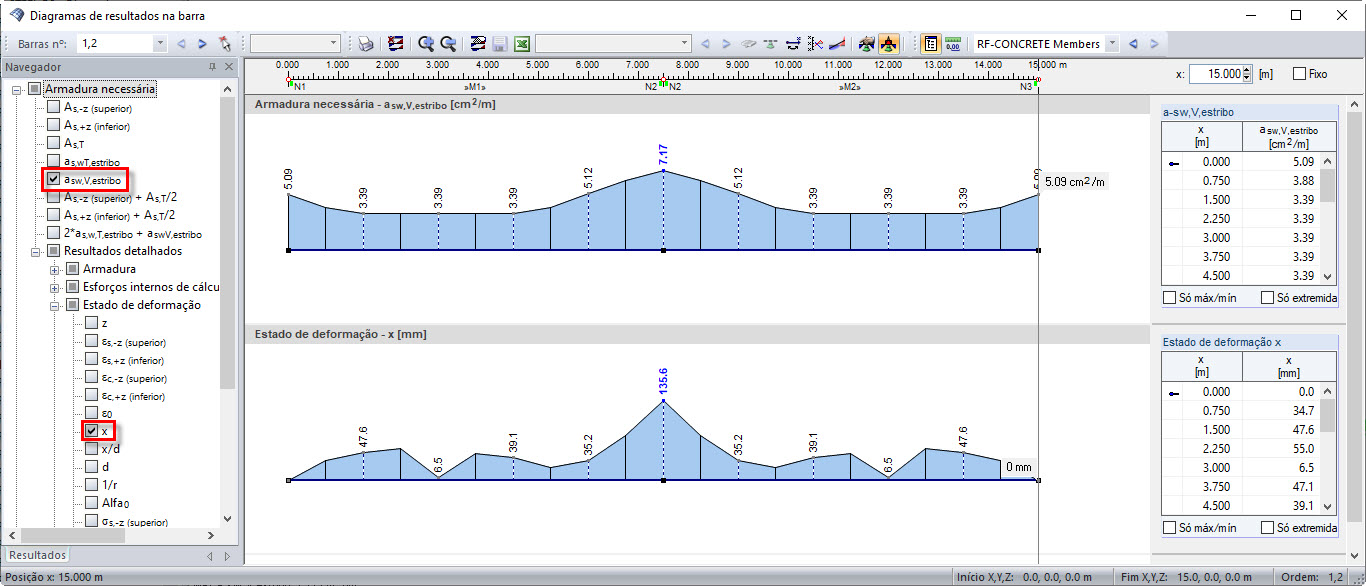This screenshot has width=1366, height=586.
Task: Open the empty dropdown beside pick icon
Action: [x=334, y=44]
